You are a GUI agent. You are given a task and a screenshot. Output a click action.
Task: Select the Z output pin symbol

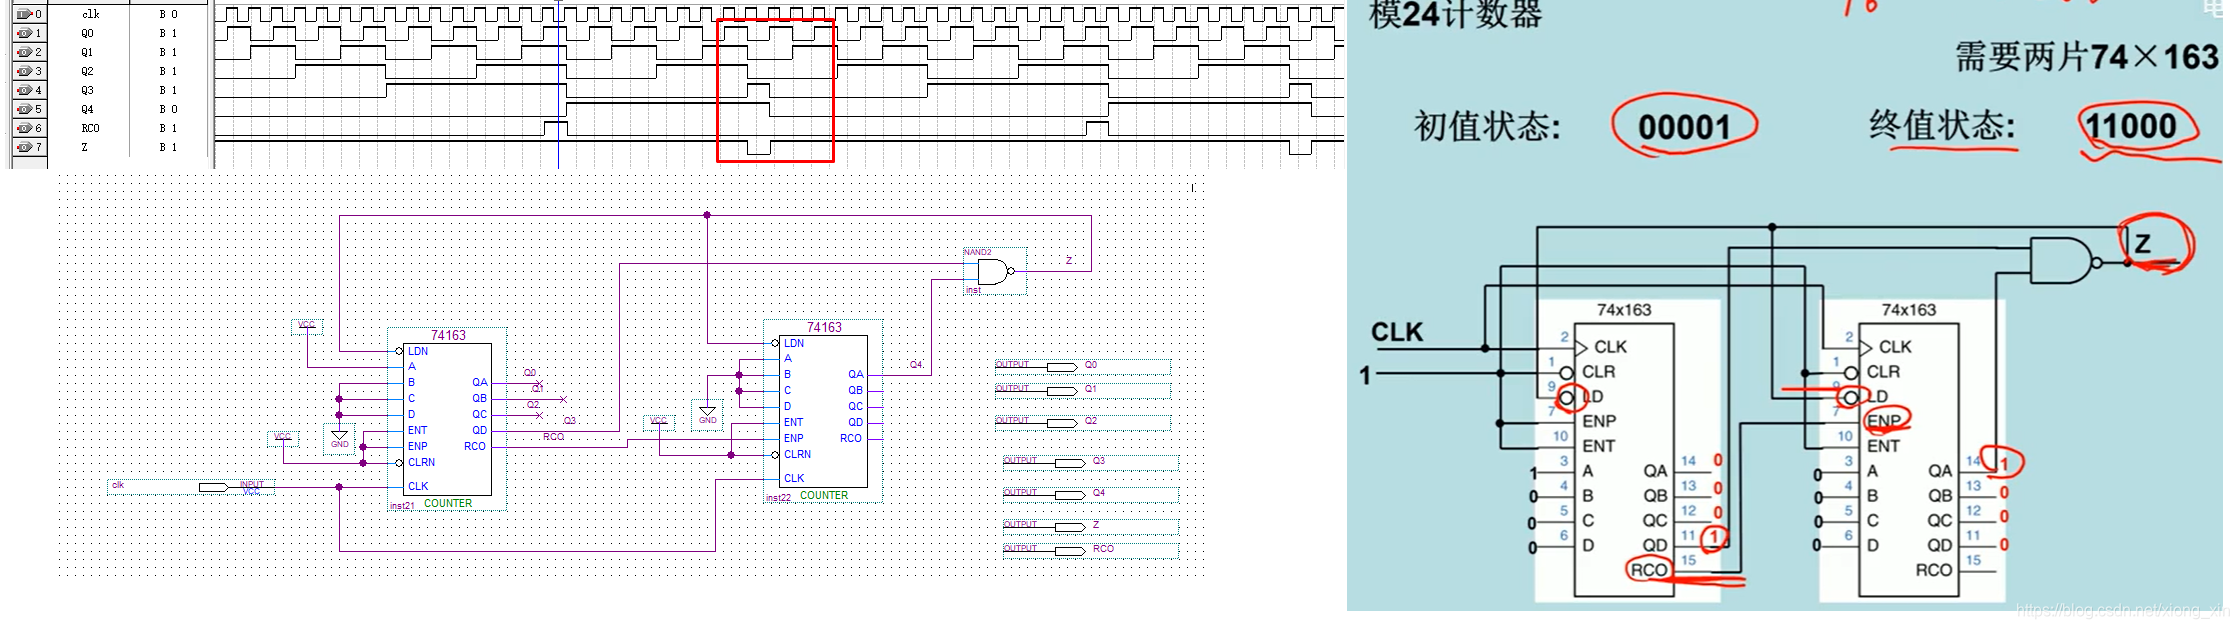point(1068,527)
